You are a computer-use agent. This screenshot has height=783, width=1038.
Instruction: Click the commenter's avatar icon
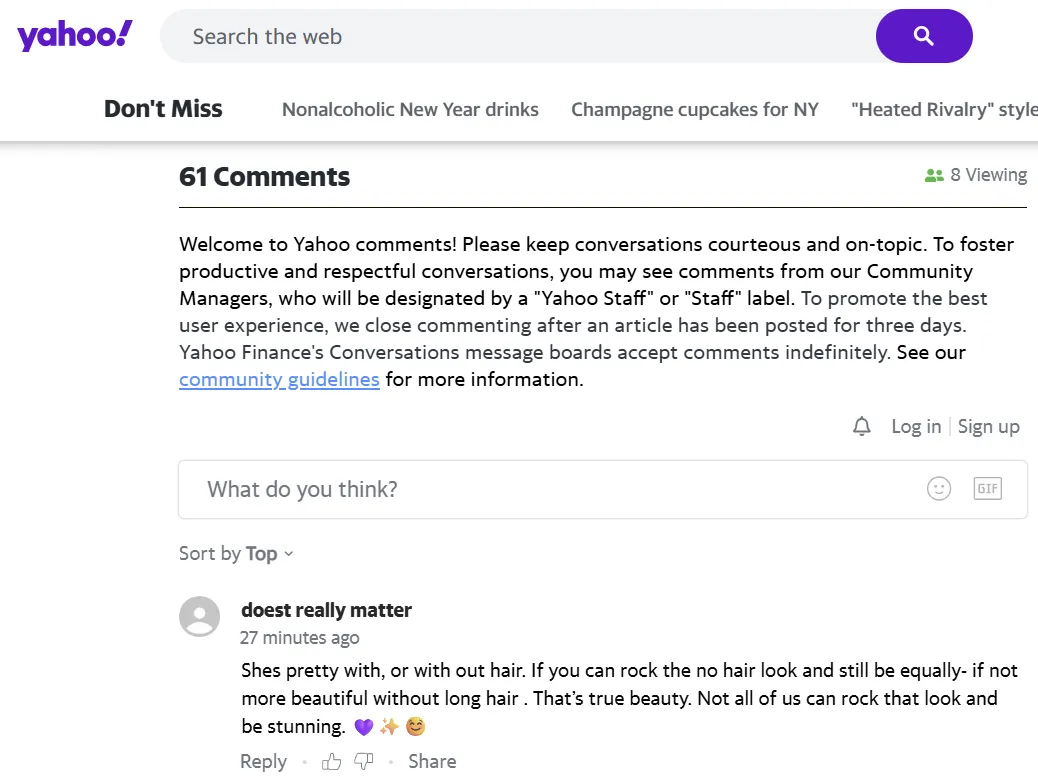(199, 616)
